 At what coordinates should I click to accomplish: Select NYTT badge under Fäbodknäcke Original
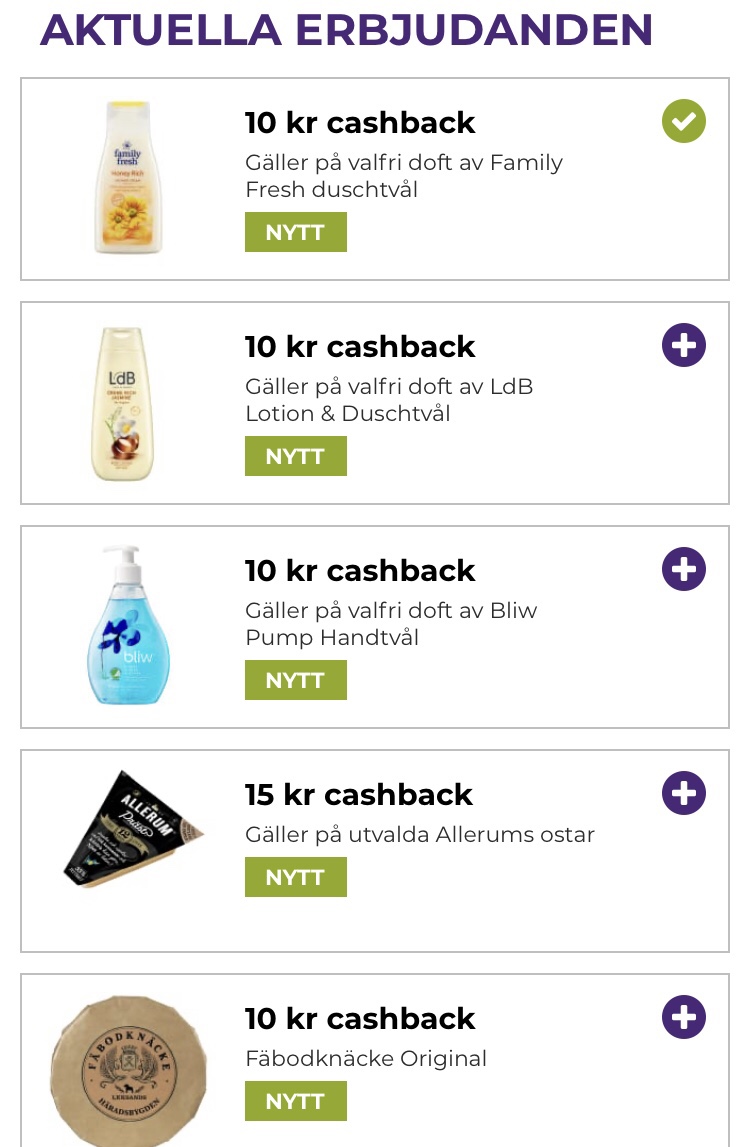[x=296, y=1100]
